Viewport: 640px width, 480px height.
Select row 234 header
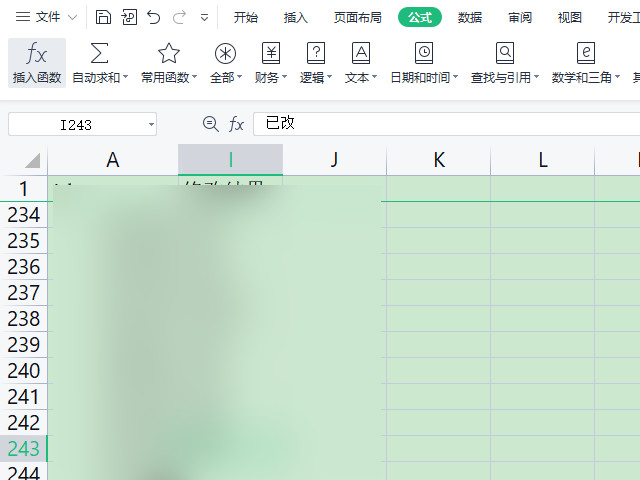(x=24, y=215)
